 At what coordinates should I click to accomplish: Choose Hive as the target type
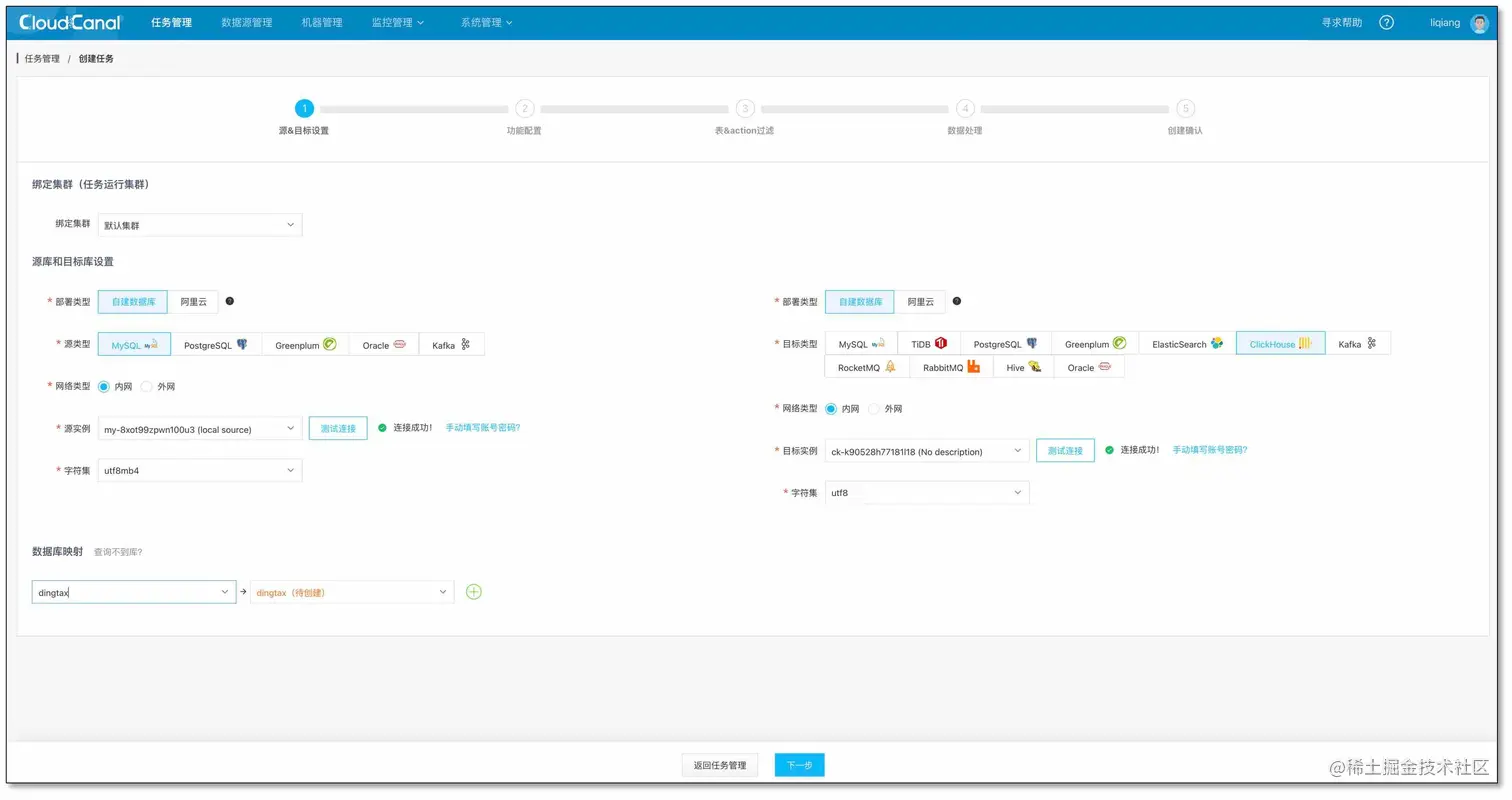pyautogui.click(x=1024, y=367)
